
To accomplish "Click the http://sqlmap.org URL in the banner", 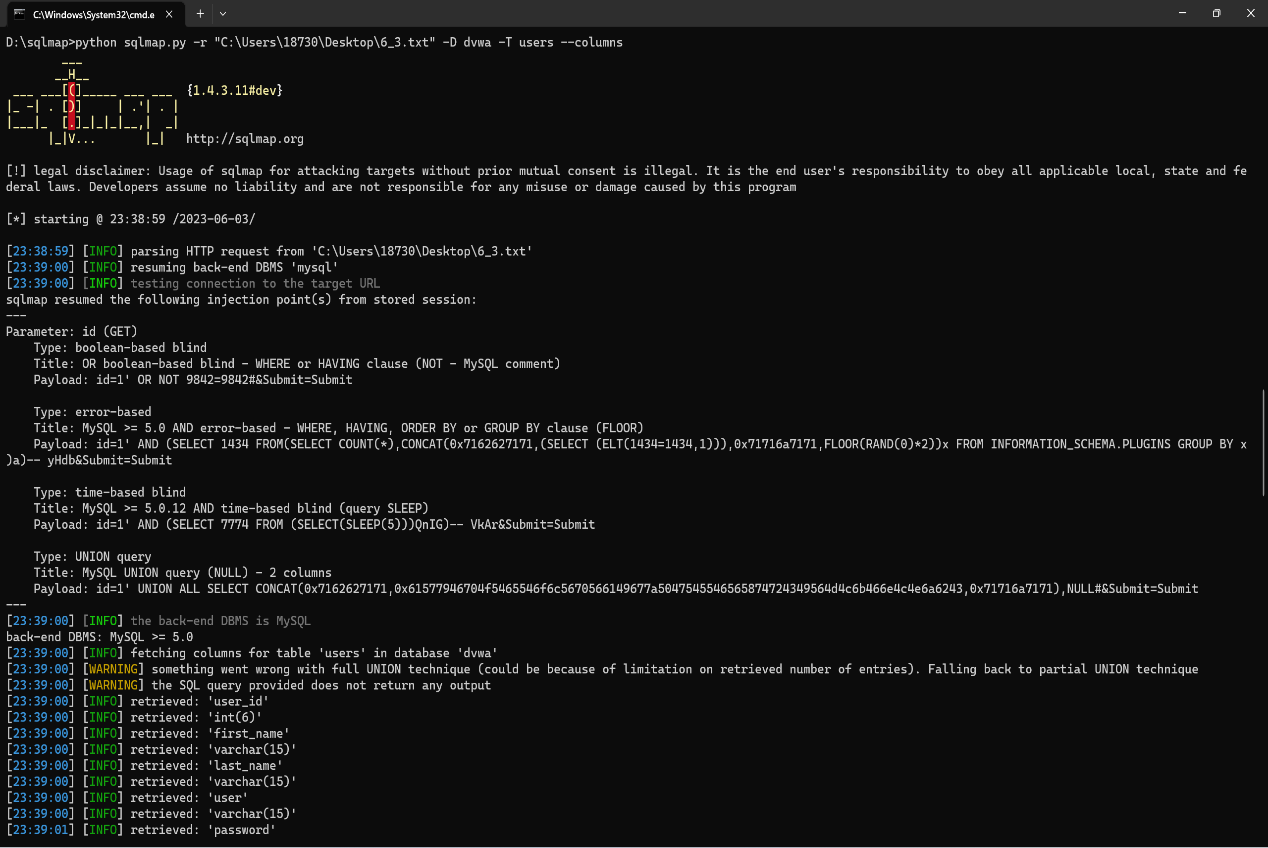I will click(245, 139).
